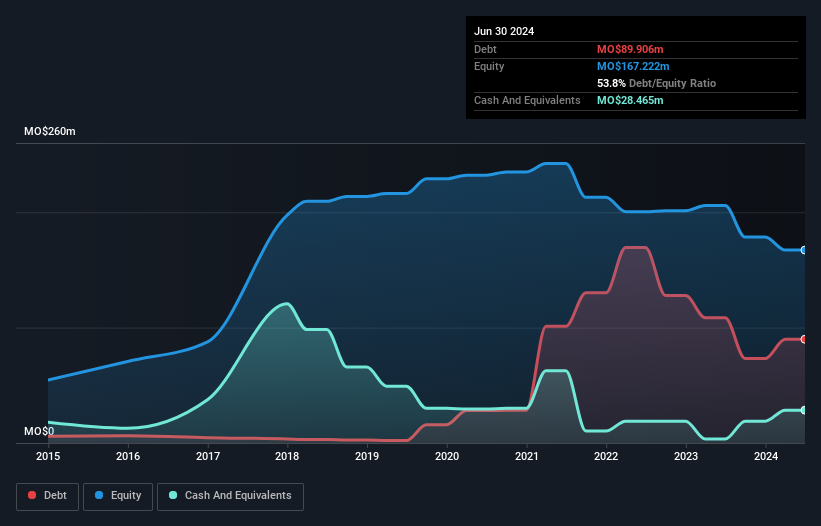Image resolution: width=821 pixels, height=526 pixels.
Task: Click the 2018 x-axis label
Action: tap(287, 456)
